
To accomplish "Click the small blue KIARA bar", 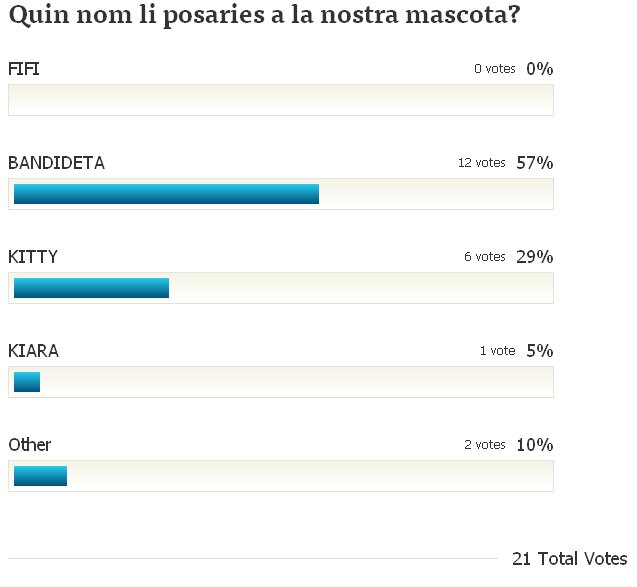I will (27, 382).
